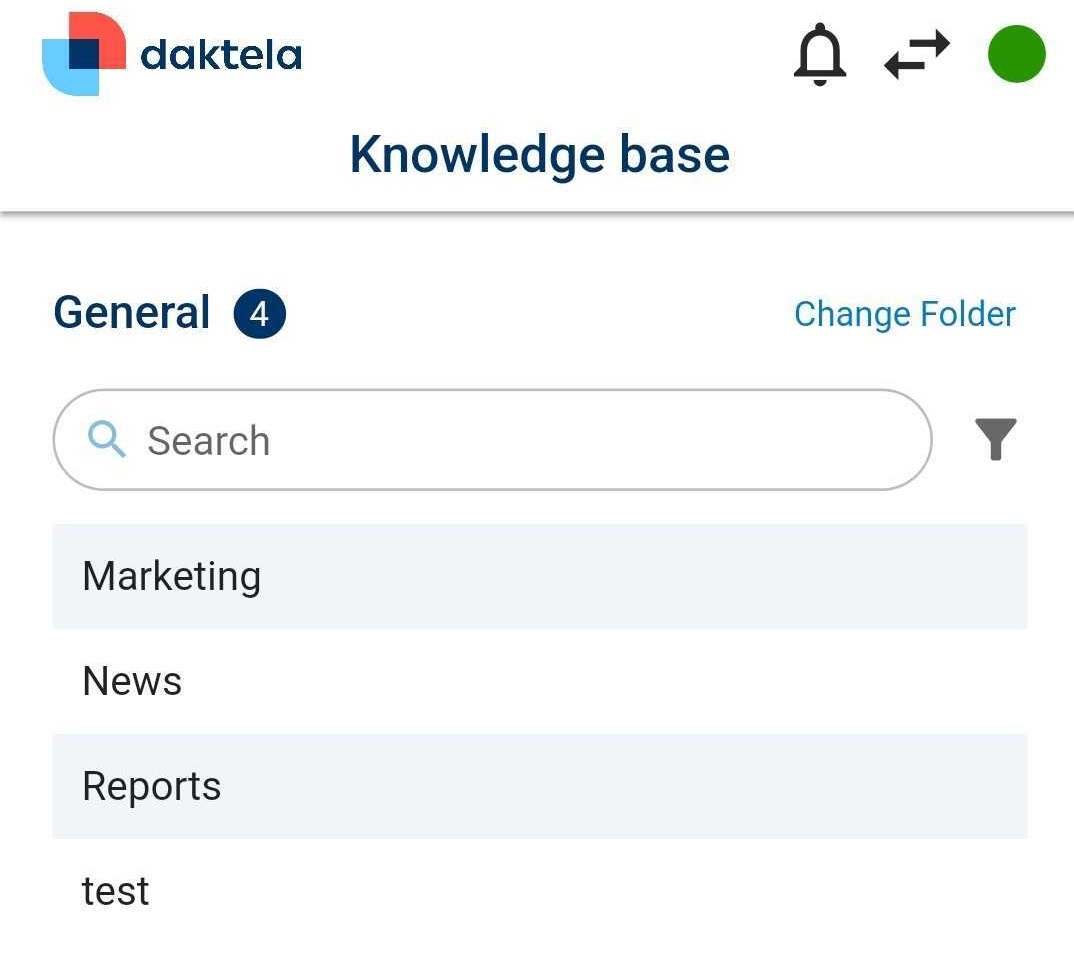Select the News label text
Image resolution: width=1074 pixels, height=954 pixels.
132,682
